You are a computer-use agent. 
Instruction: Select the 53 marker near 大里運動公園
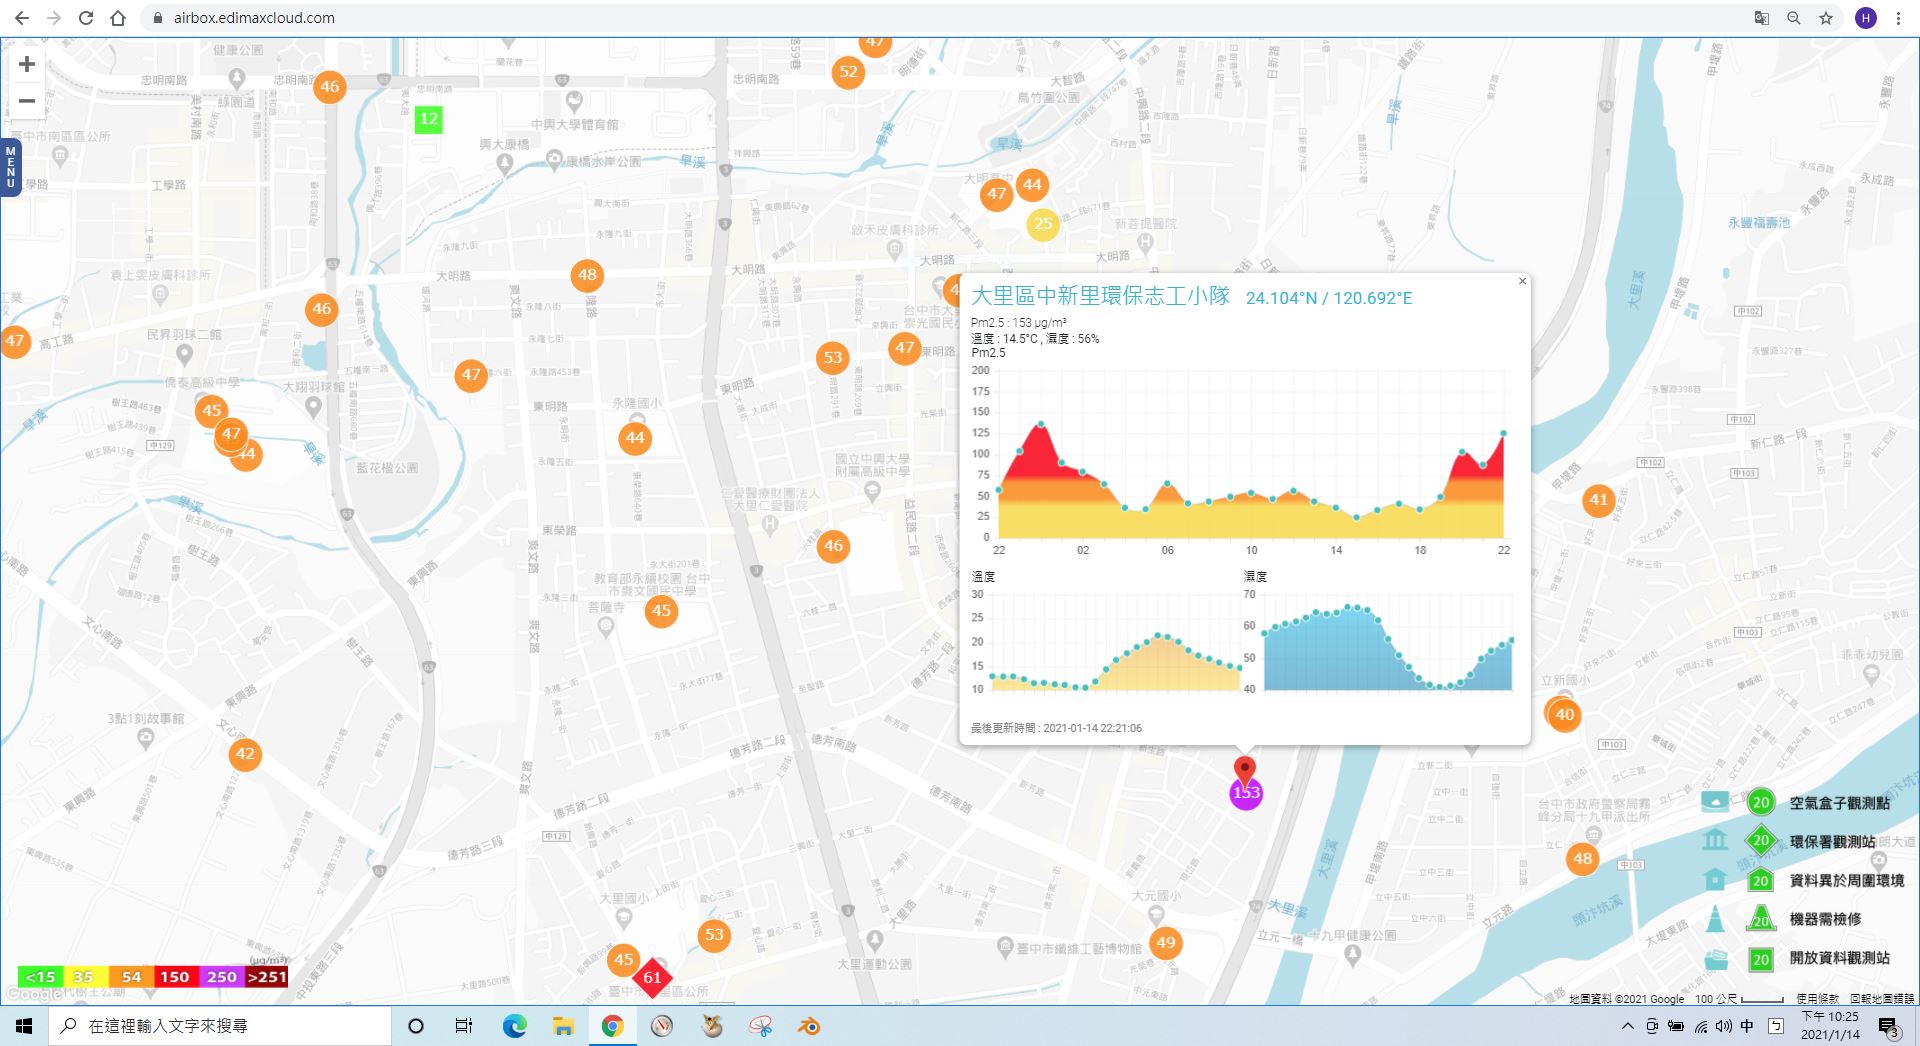pyautogui.click(x=714, y=935)
